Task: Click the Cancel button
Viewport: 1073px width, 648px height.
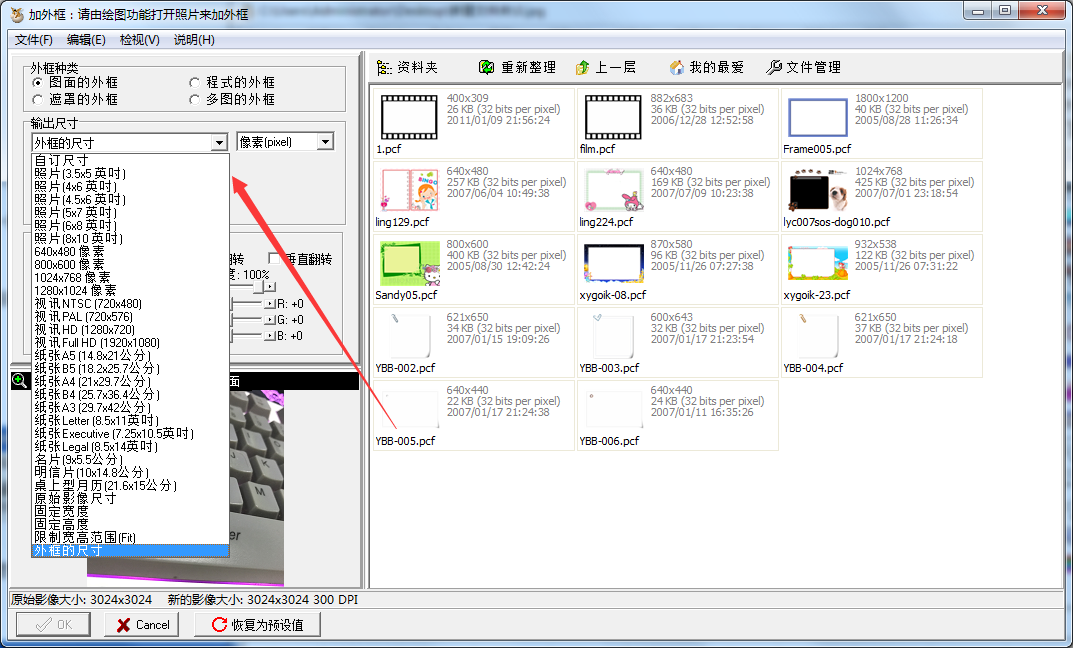Action: coord(141,624)
